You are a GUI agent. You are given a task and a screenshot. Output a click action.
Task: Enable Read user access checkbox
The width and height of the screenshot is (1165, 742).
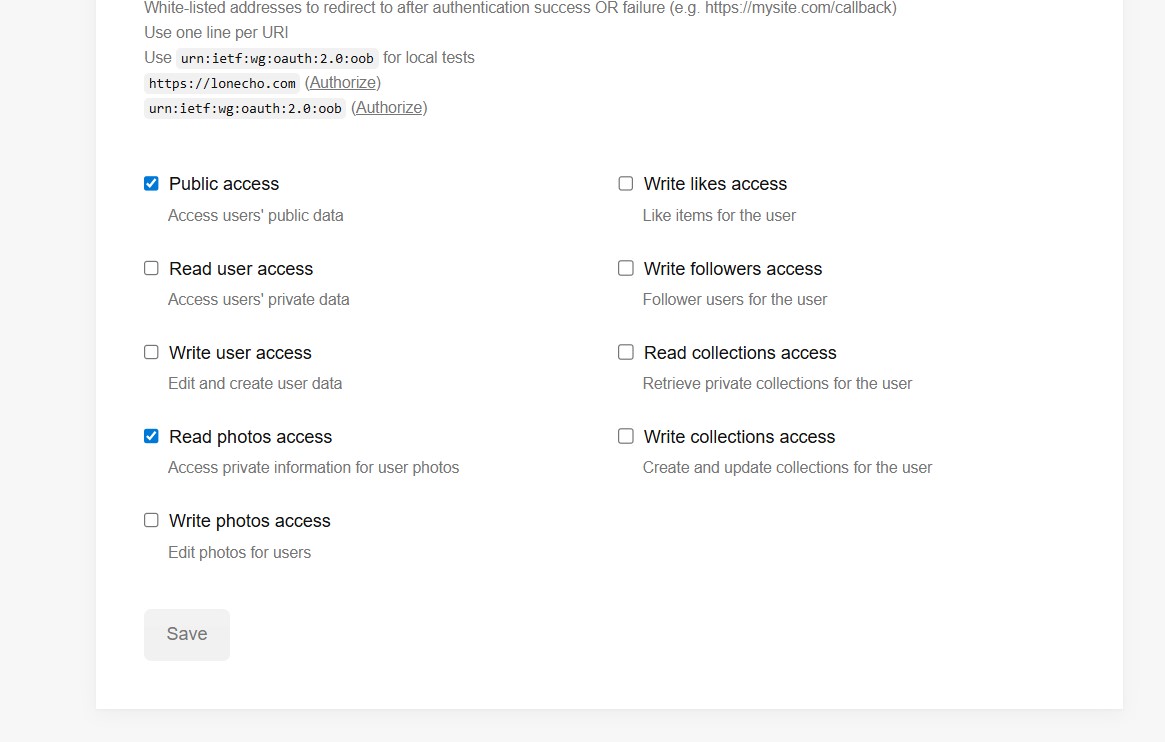[x=151, y=268]
